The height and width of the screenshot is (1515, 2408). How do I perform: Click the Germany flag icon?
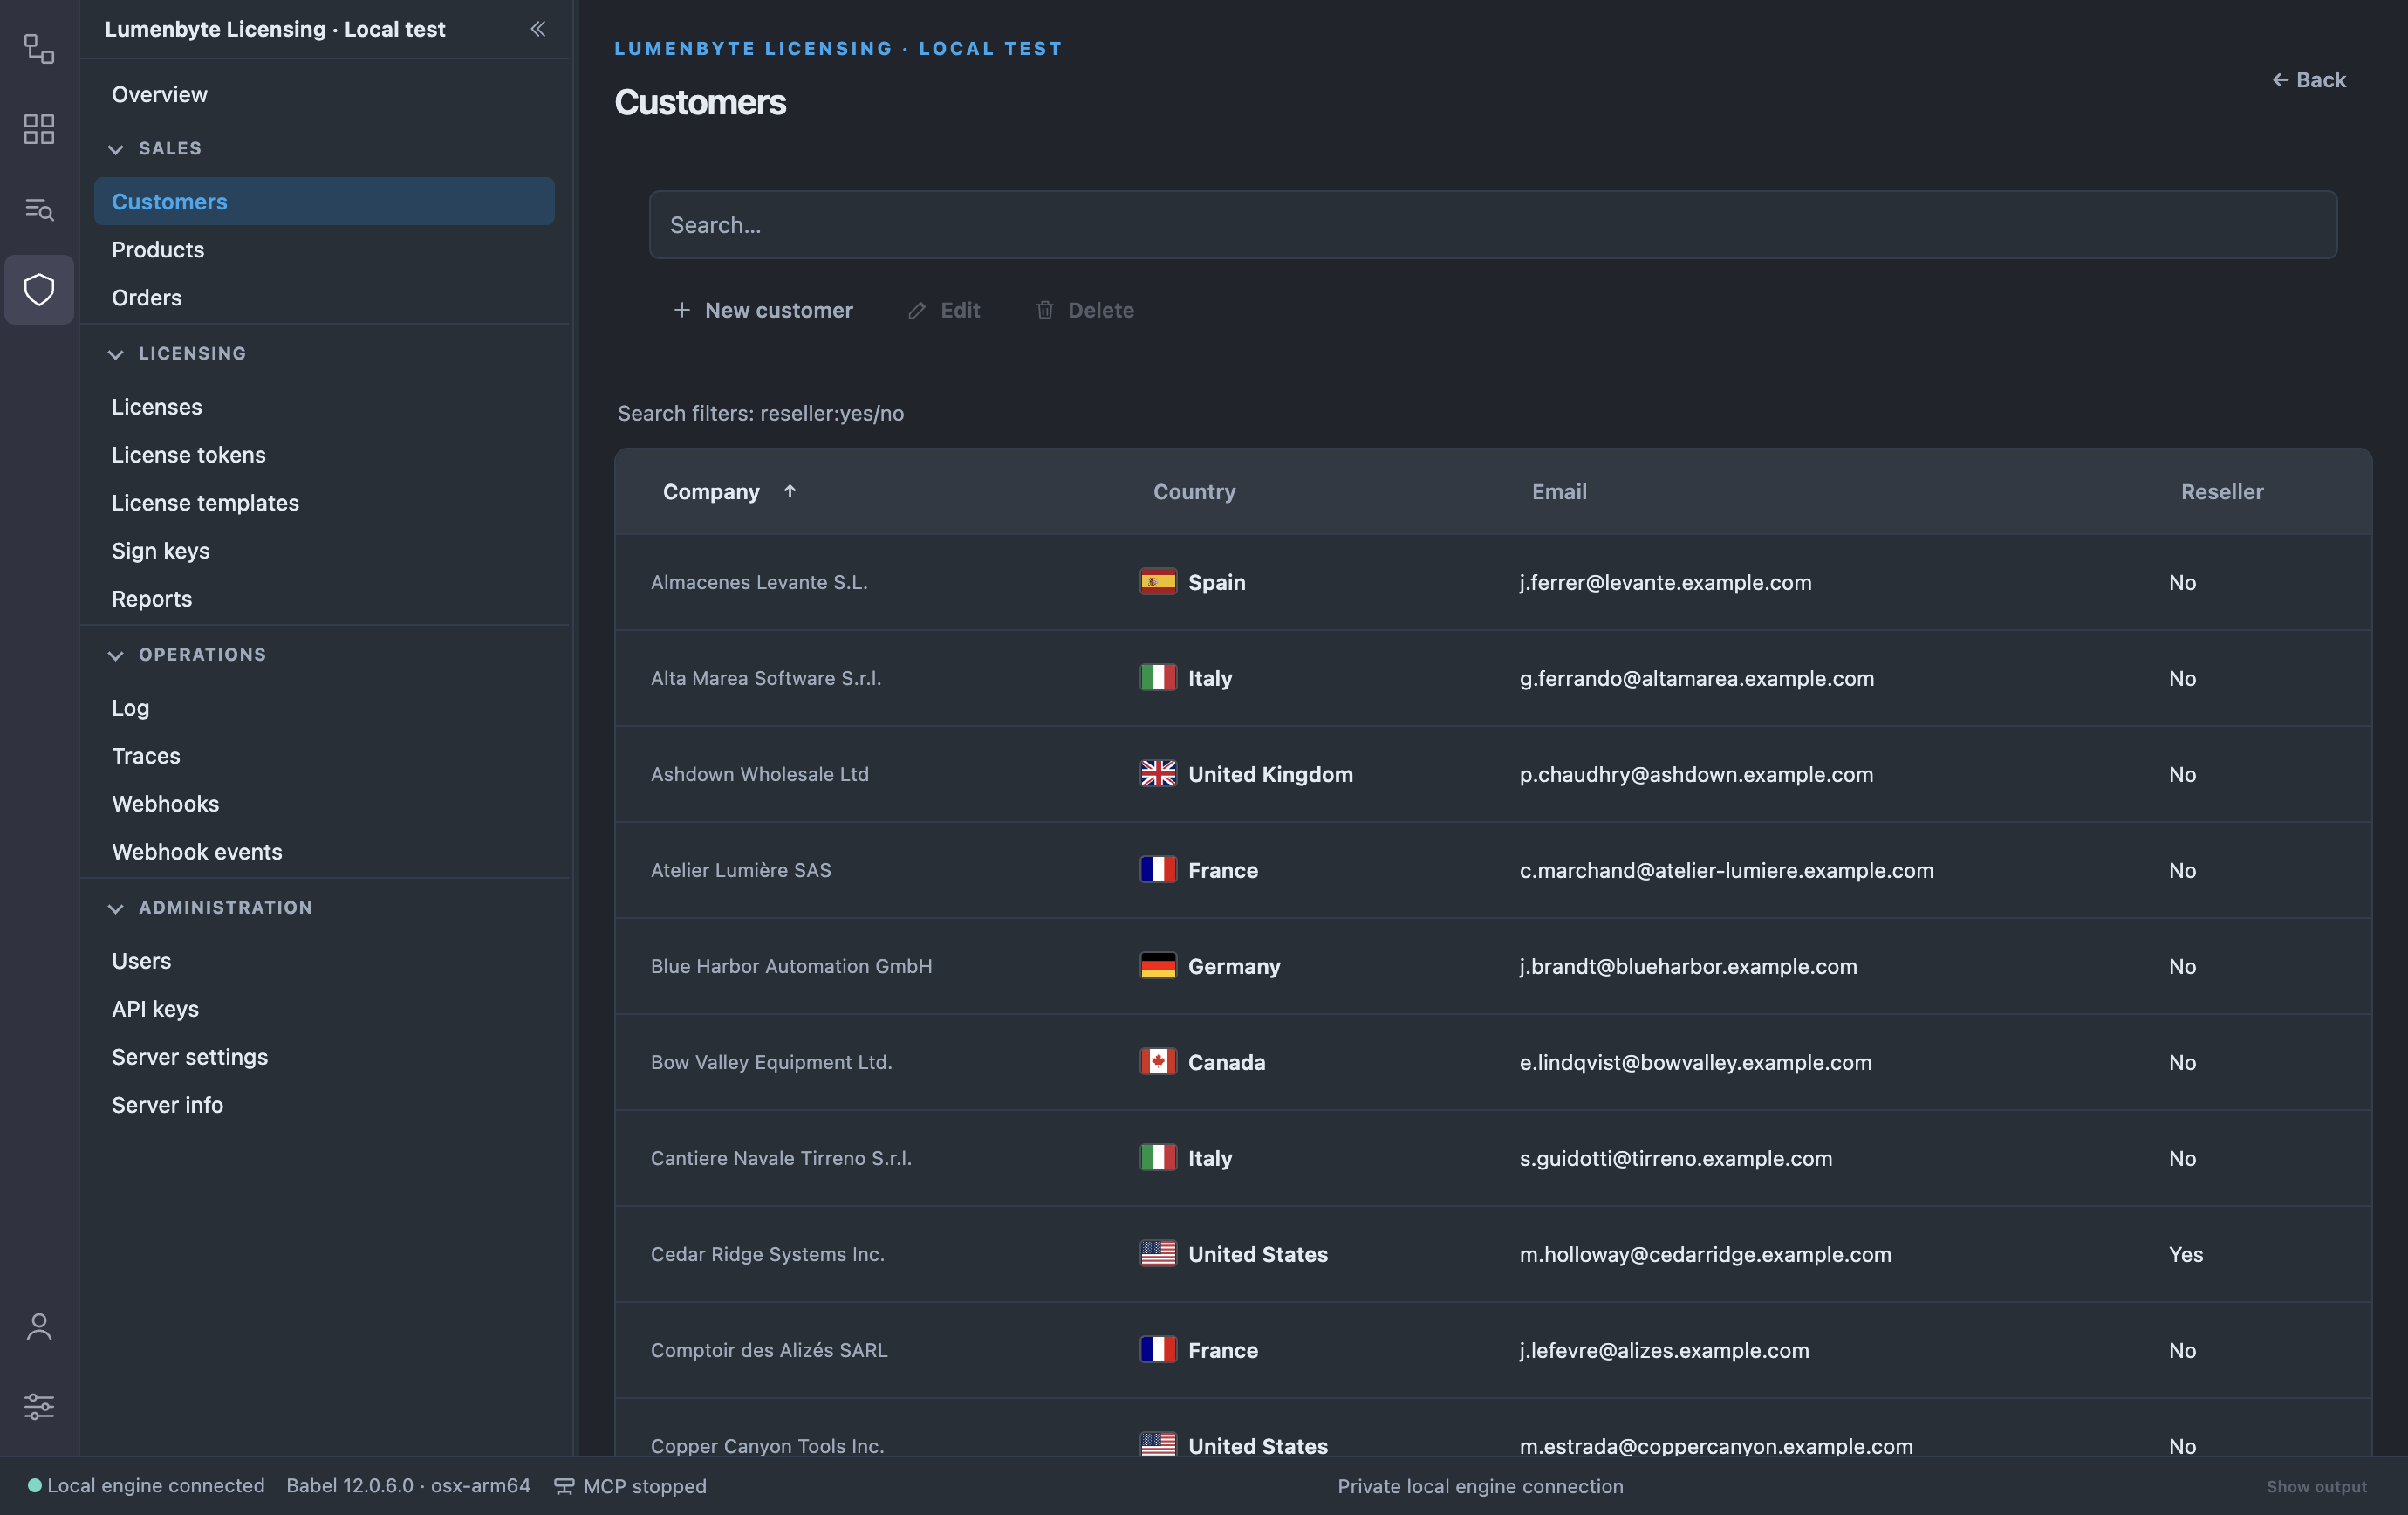click(1158, 966)
